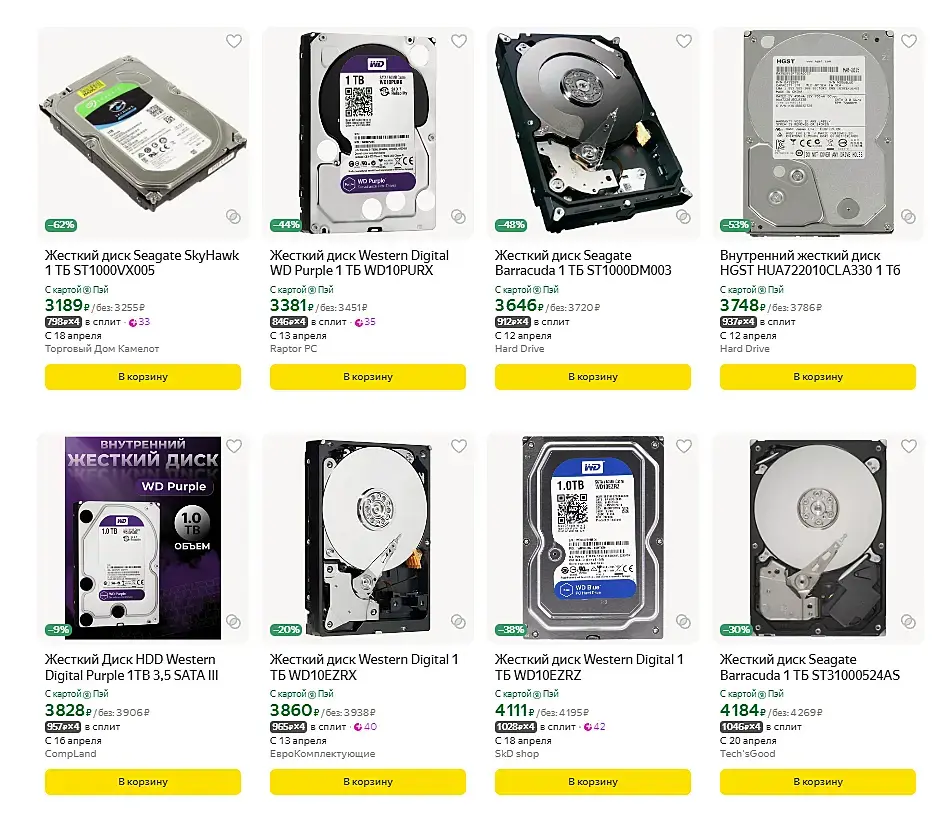This screenshot has height=814, width=952.
Task: Add Seagate SkyHawk ST1000VX005 to favorites
Action: click(x=233, y=42)
